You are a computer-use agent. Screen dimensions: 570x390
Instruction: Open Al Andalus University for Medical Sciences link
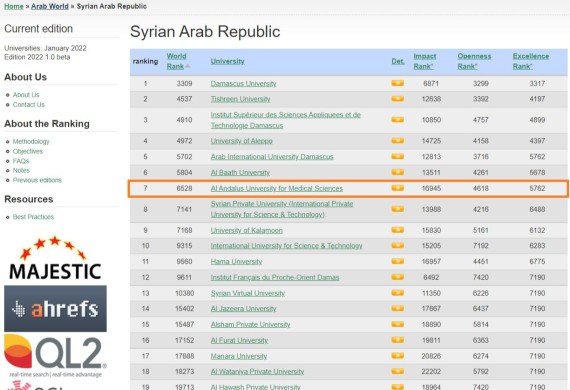[x=277, y=188]
